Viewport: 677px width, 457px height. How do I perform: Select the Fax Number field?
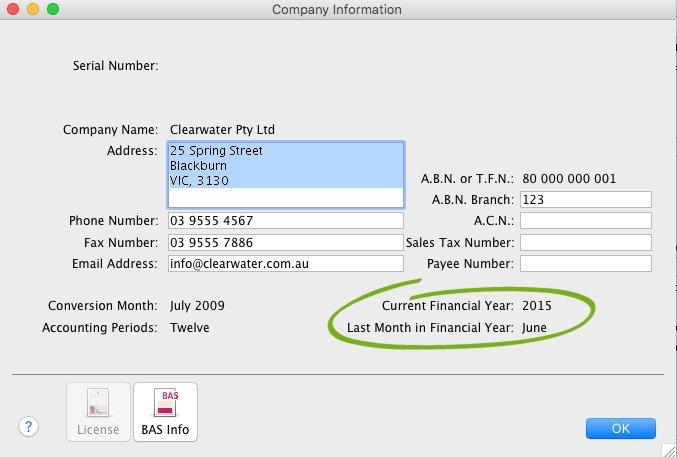pos(285,243)
